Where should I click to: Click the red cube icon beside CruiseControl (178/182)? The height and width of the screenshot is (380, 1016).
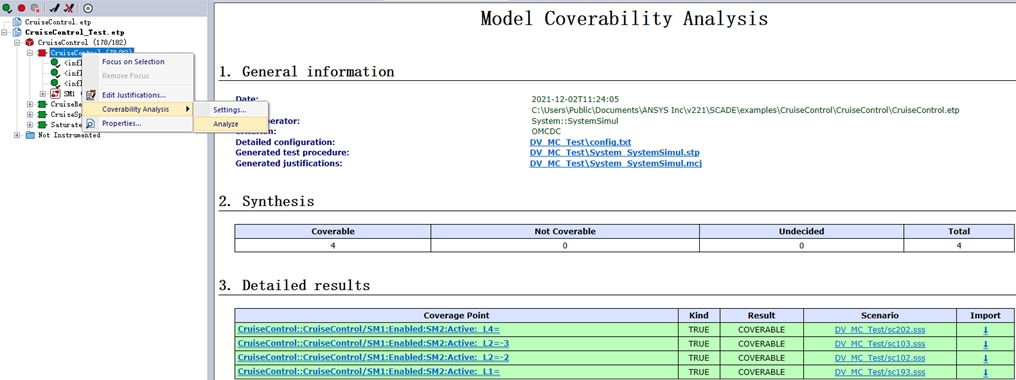pos(30,42)
